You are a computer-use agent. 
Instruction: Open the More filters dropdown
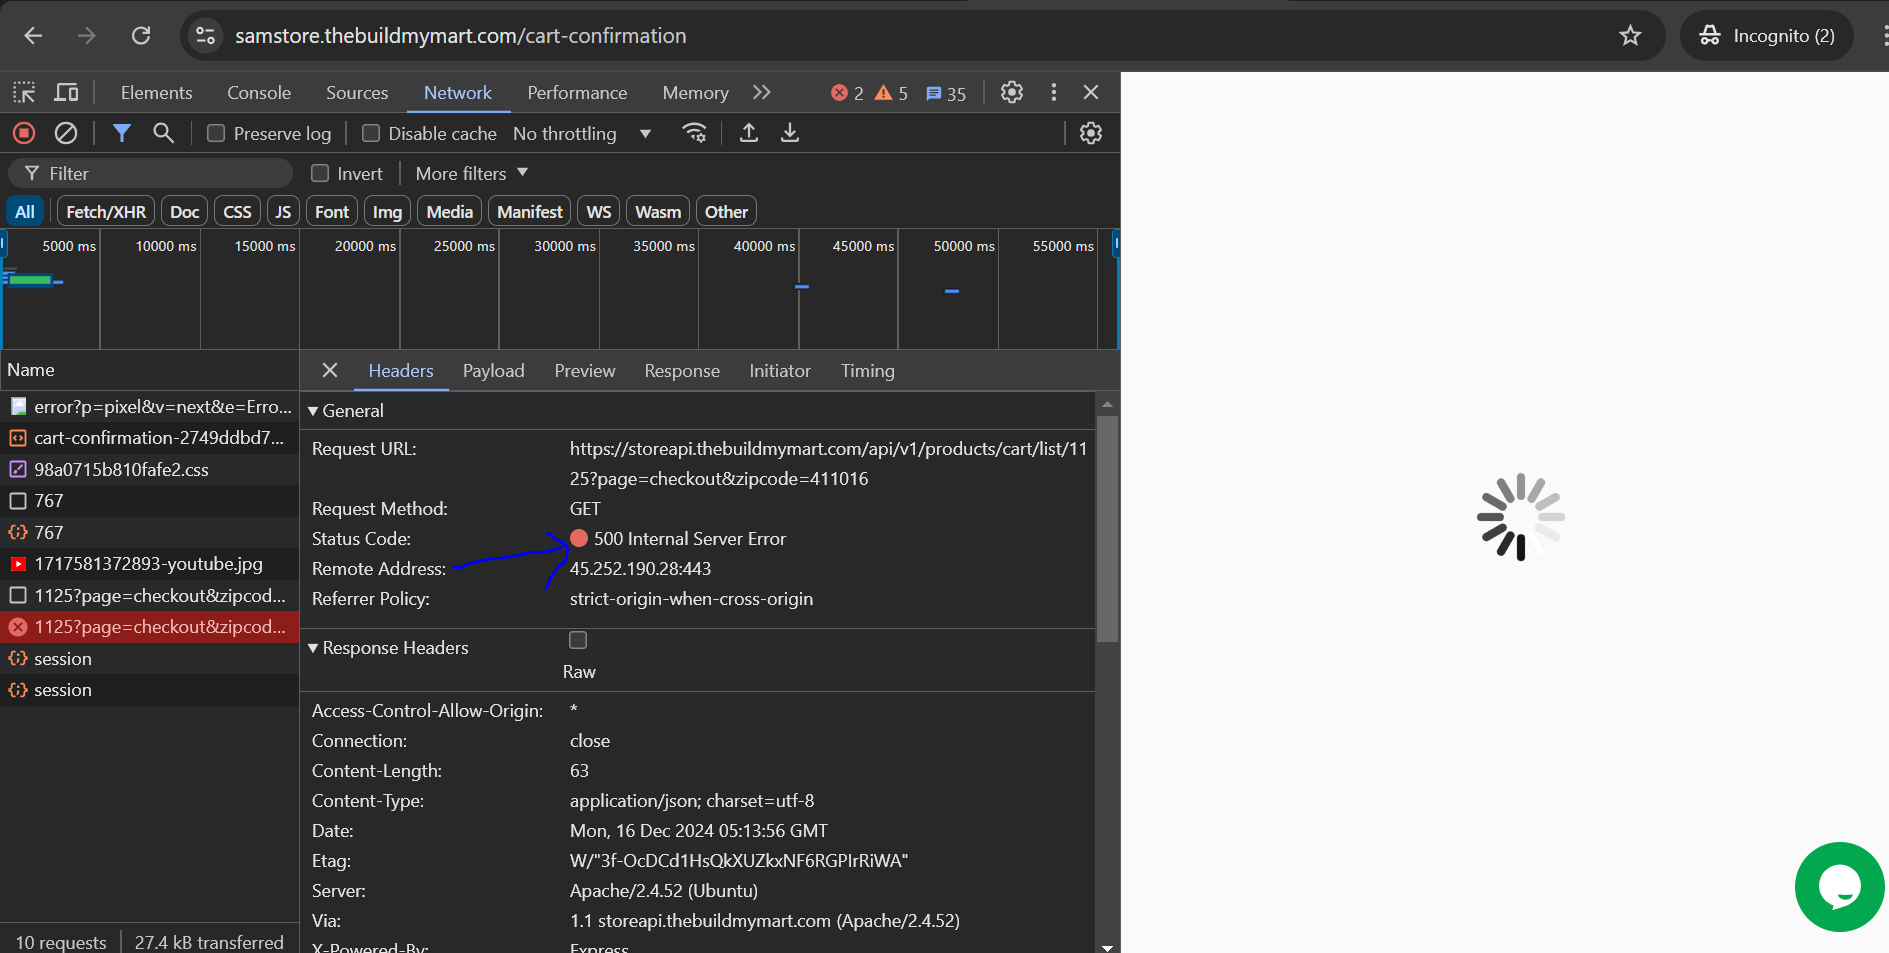pyautogui.click(x=472, y=173)
